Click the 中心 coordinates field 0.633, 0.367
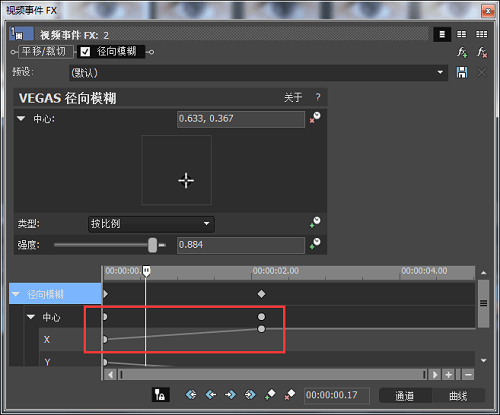 tap(241, 119)
